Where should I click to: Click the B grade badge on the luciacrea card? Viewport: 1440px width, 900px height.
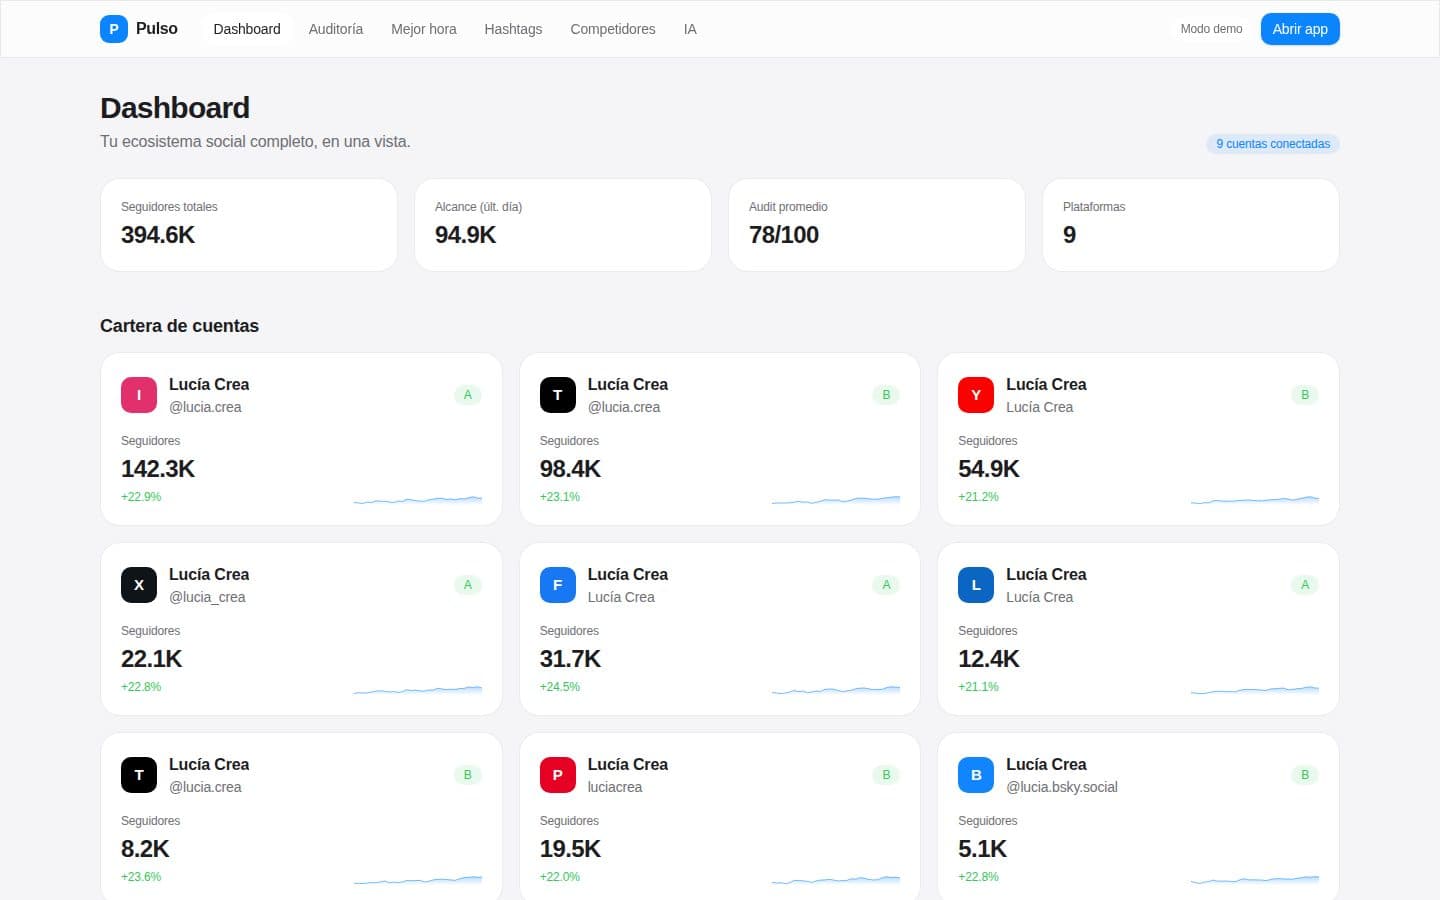[x=886, y=775]
